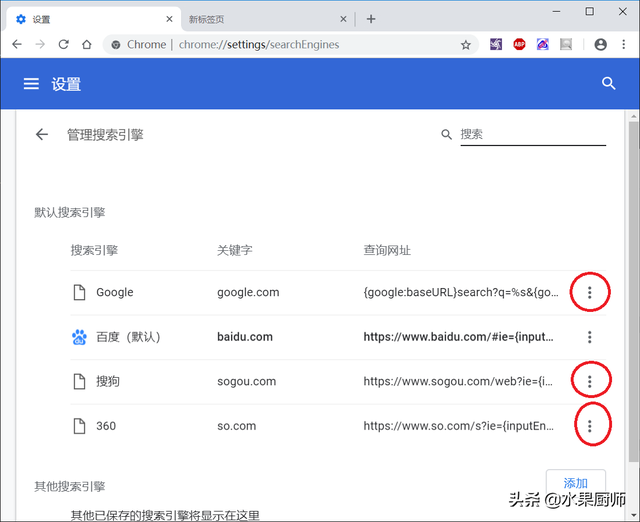Click the baidu.com keyword
Screen dimensions: 640x522
[245, 337]
